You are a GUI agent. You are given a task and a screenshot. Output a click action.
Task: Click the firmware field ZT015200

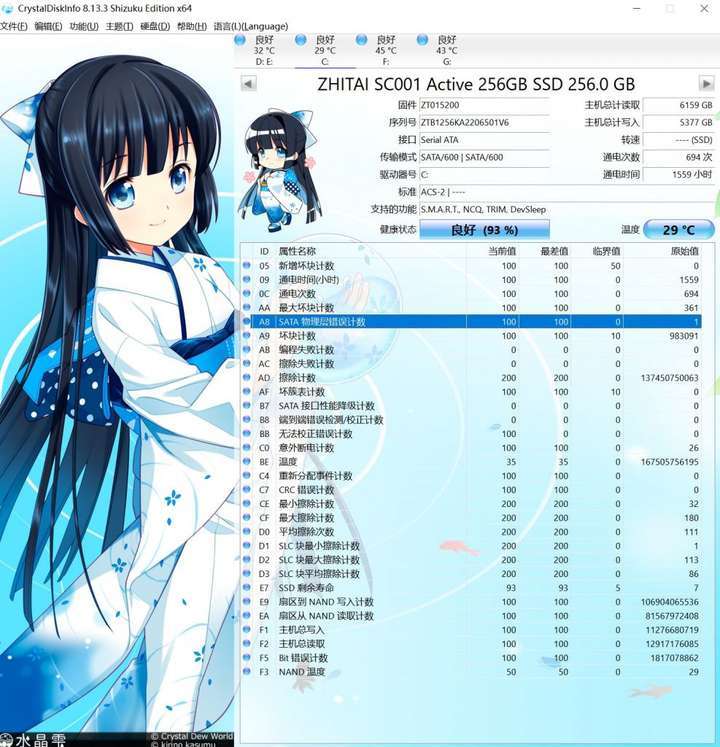tap(484, 105)
